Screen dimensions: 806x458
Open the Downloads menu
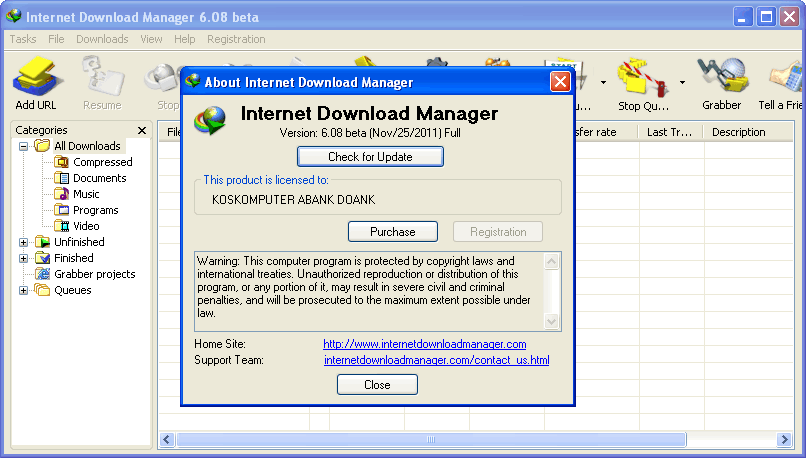[x=102, y=39]
